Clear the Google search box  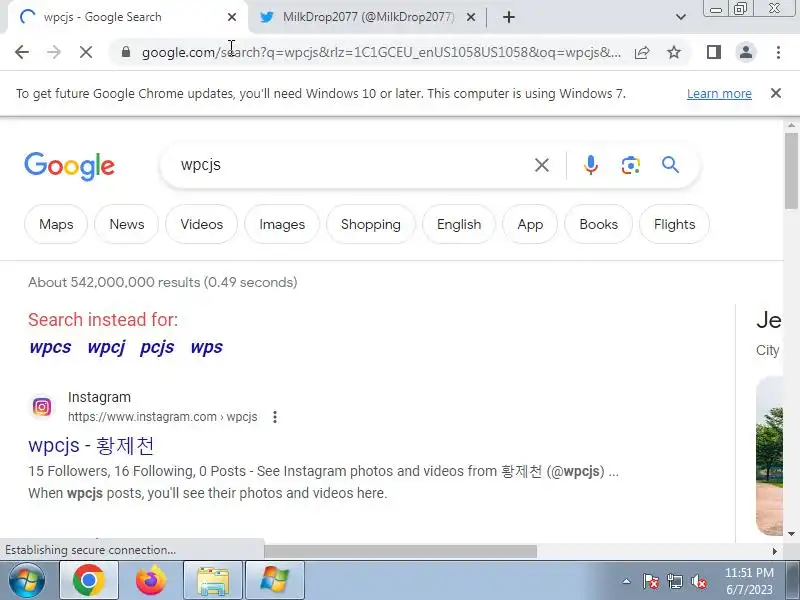tap(542, 165)
